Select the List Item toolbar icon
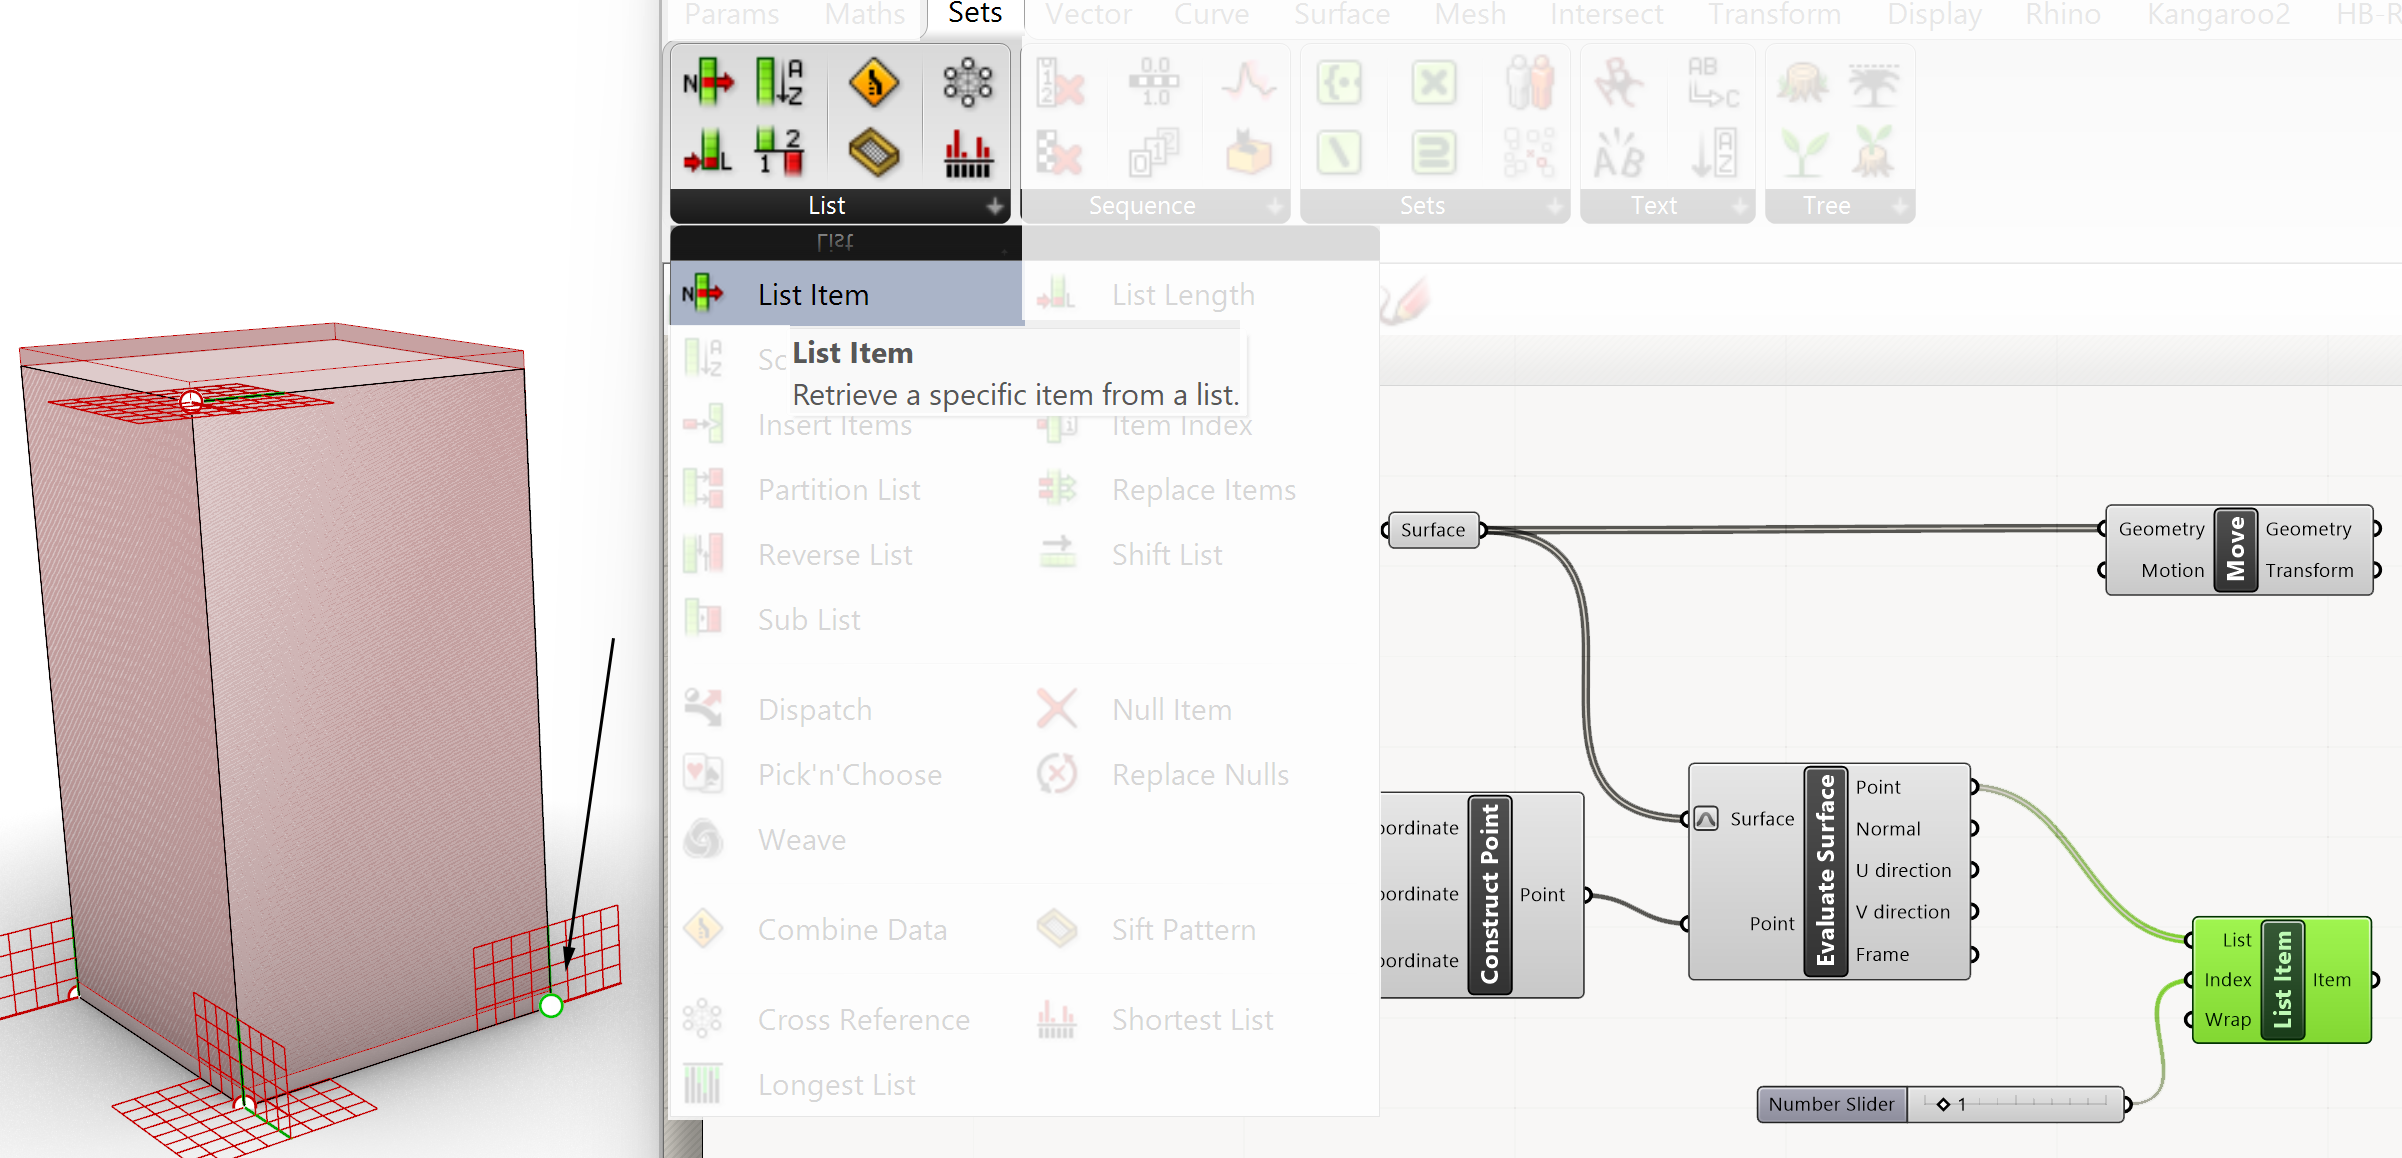This screenshot has width=2402, height=1158. coord(708,83)
